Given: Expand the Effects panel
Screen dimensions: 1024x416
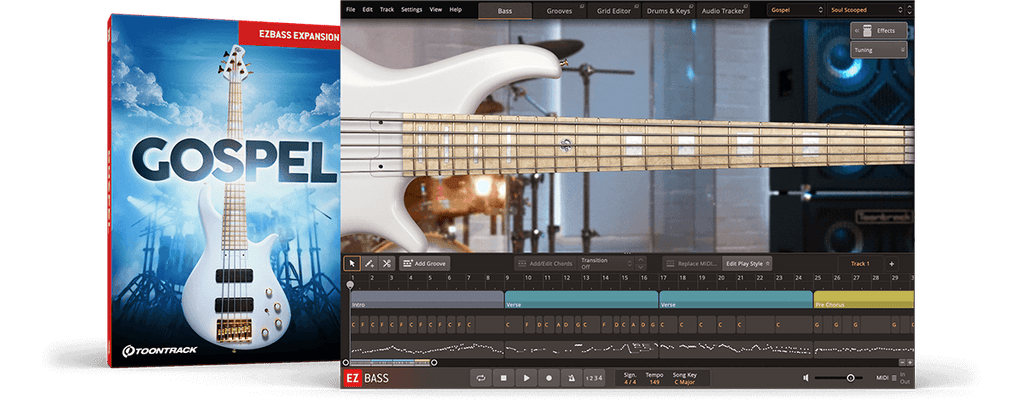Looking at the screenshot, I should coord(878,31).
